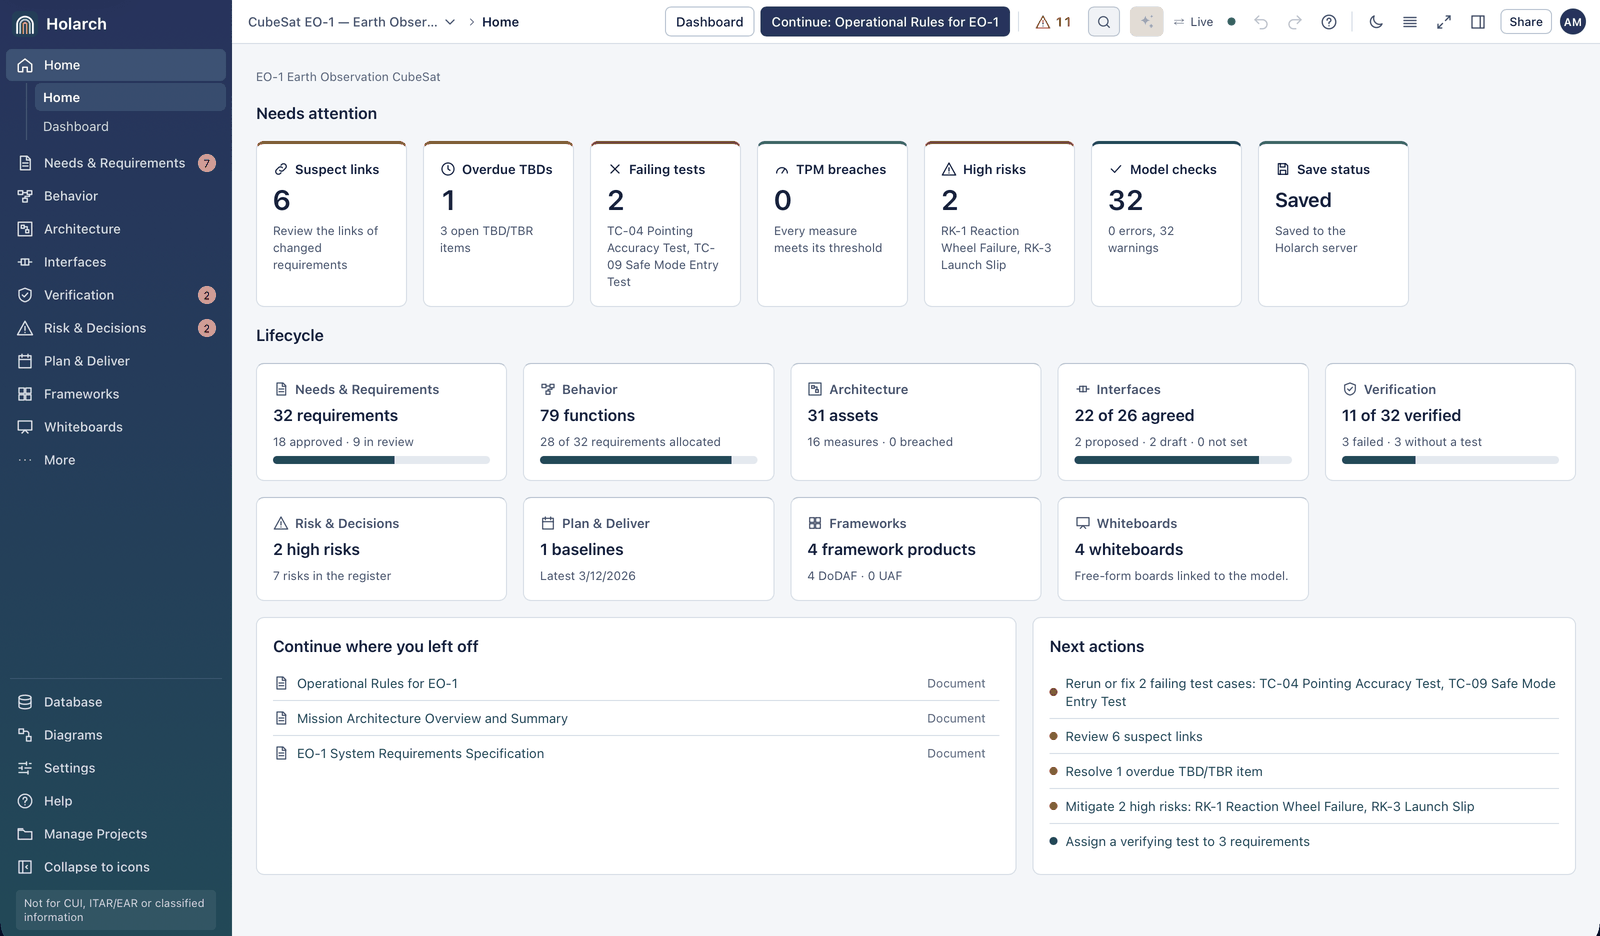Open the help question-mark icon in top bar
The image size is (1600, 936).
(x=1329, y=22)
